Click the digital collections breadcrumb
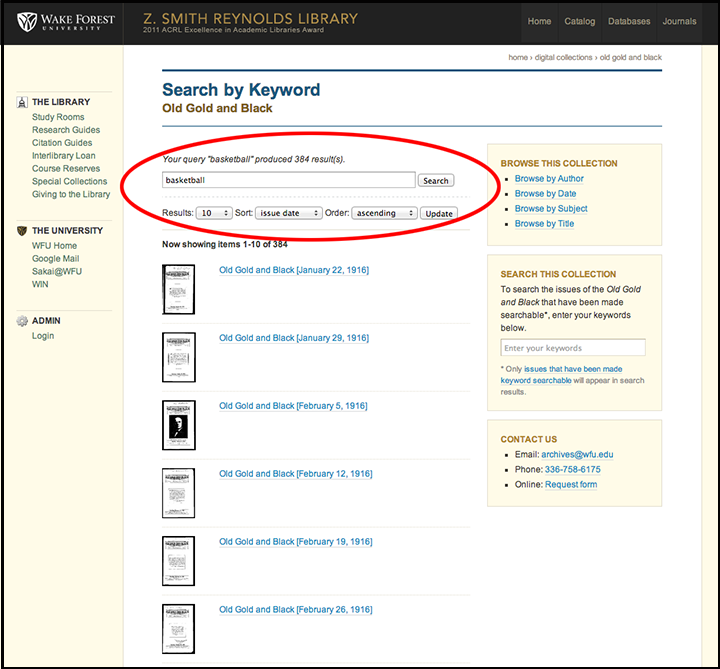720x669 pixels. tap(563, 57)
